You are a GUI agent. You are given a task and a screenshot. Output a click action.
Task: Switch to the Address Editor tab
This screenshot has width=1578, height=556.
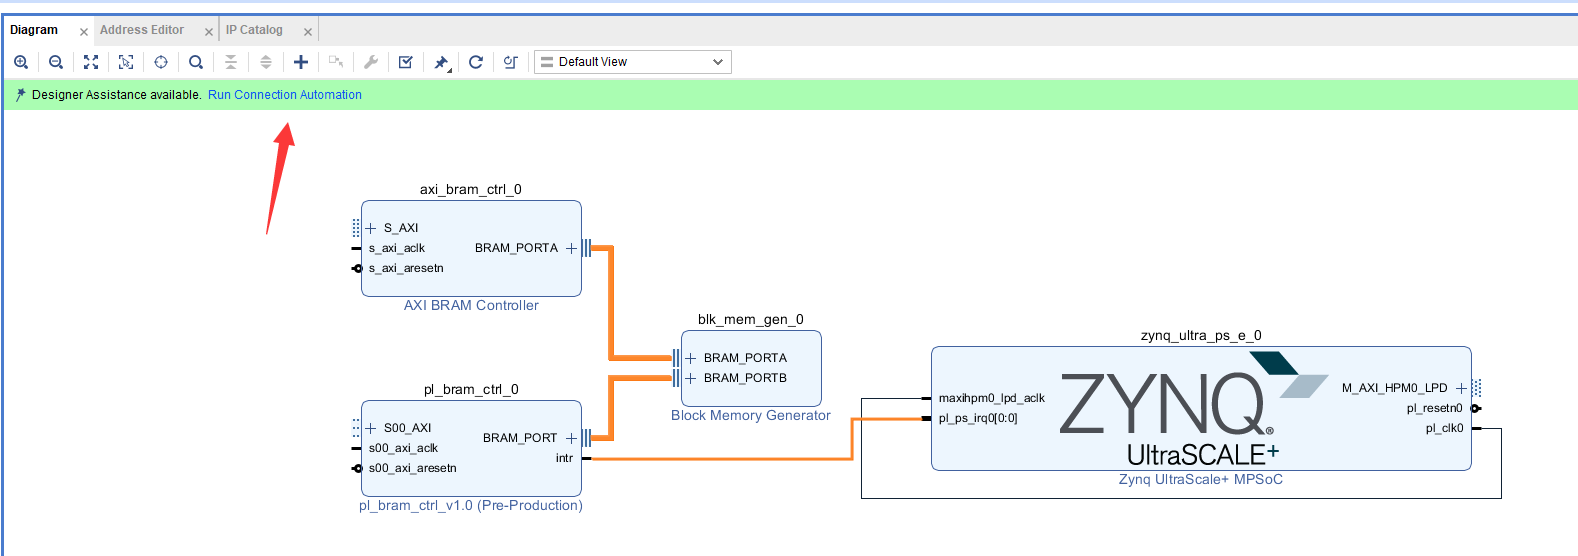pos(142,30)
